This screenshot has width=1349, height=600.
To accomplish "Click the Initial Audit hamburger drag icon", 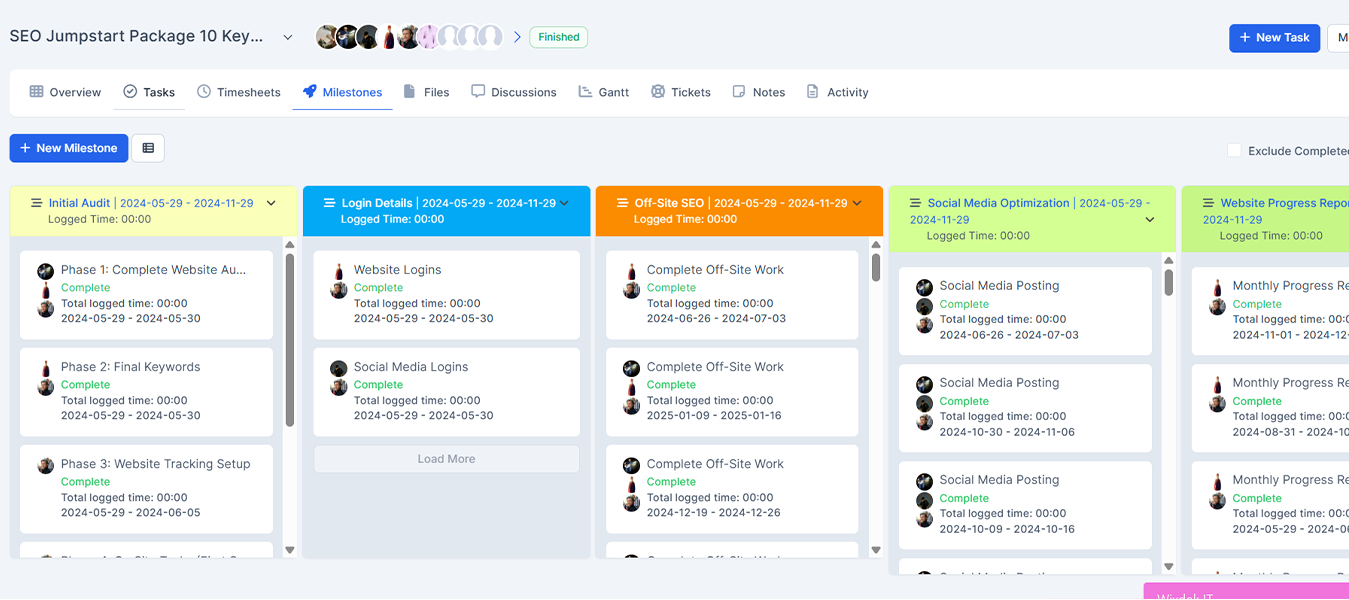I will pyautogui.click(x=36, y=203).
